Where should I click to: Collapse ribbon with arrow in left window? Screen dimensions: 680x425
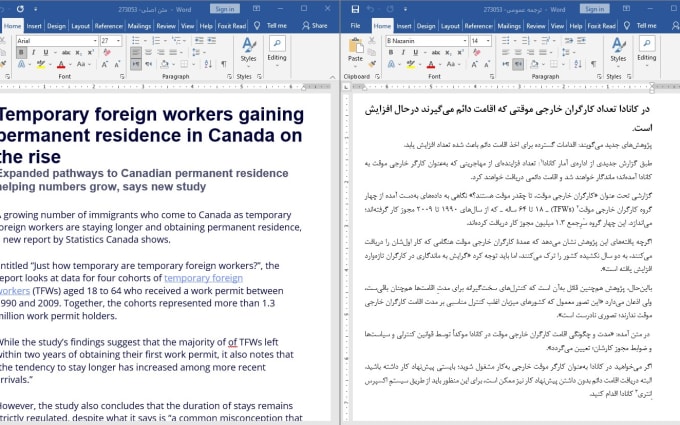tap(332, 77)
